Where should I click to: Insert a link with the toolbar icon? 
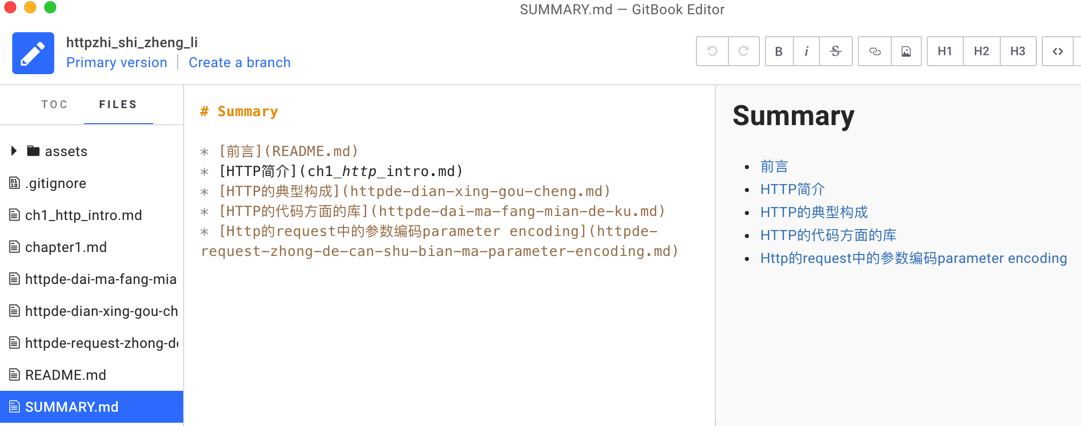tap(875, 52)
